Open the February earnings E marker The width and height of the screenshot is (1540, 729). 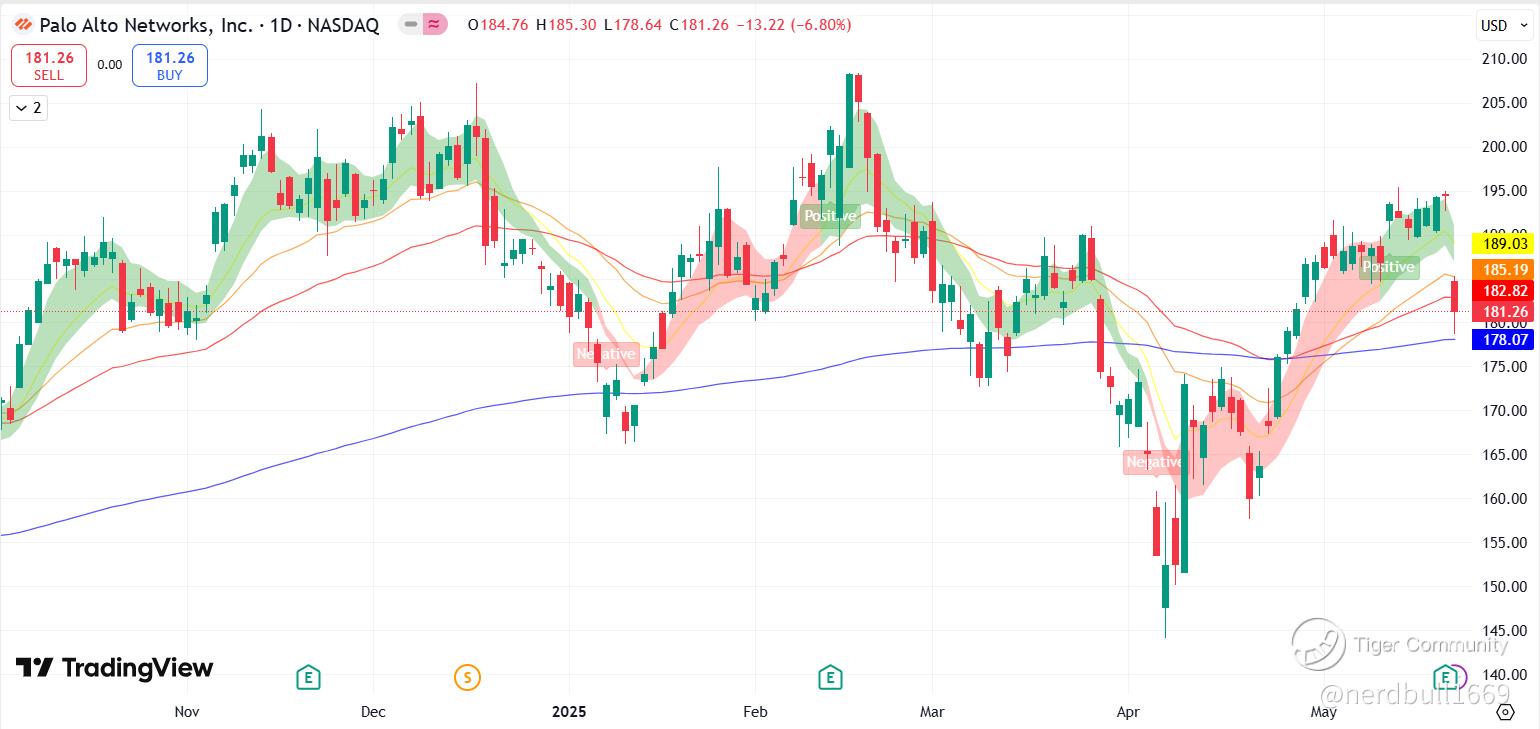[x=829, y=678]
